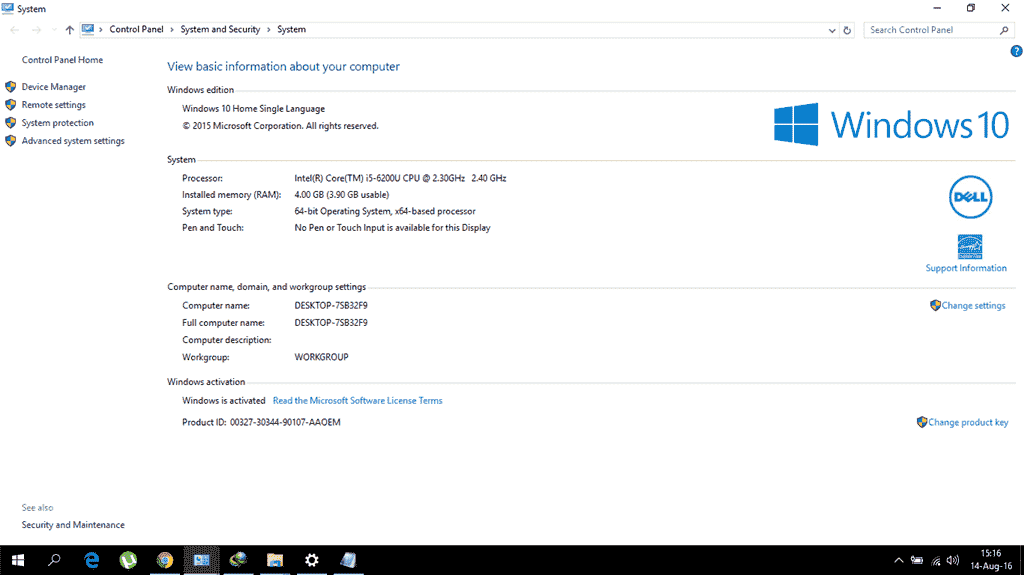Click the shield icon beside Change product key

921,422
